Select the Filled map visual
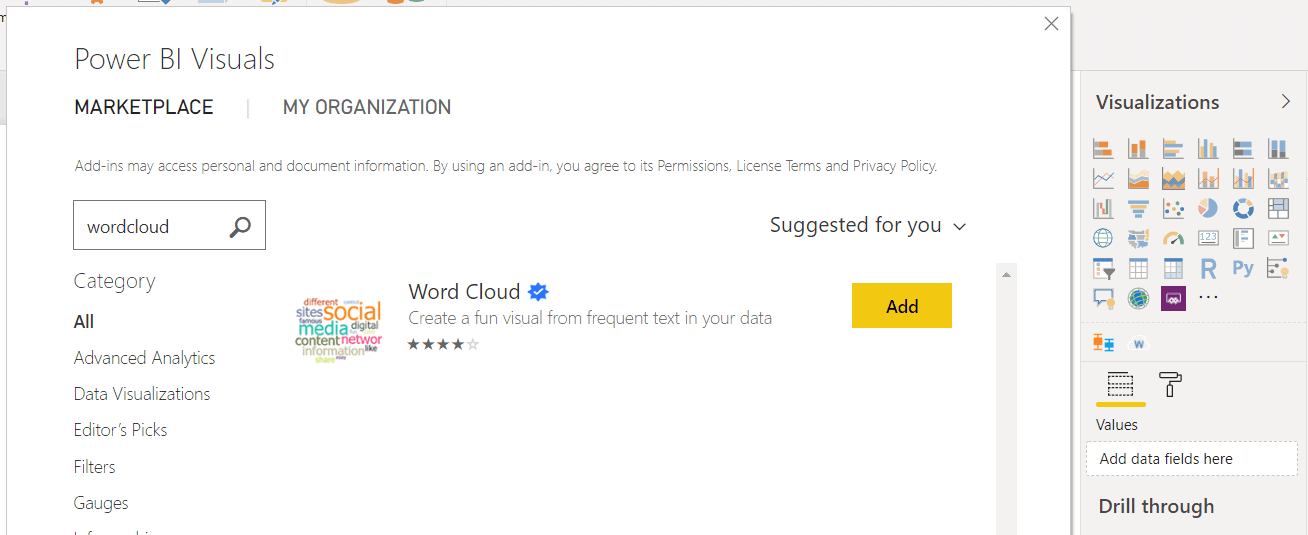 pyautogui.click(x=1138, y=238)
